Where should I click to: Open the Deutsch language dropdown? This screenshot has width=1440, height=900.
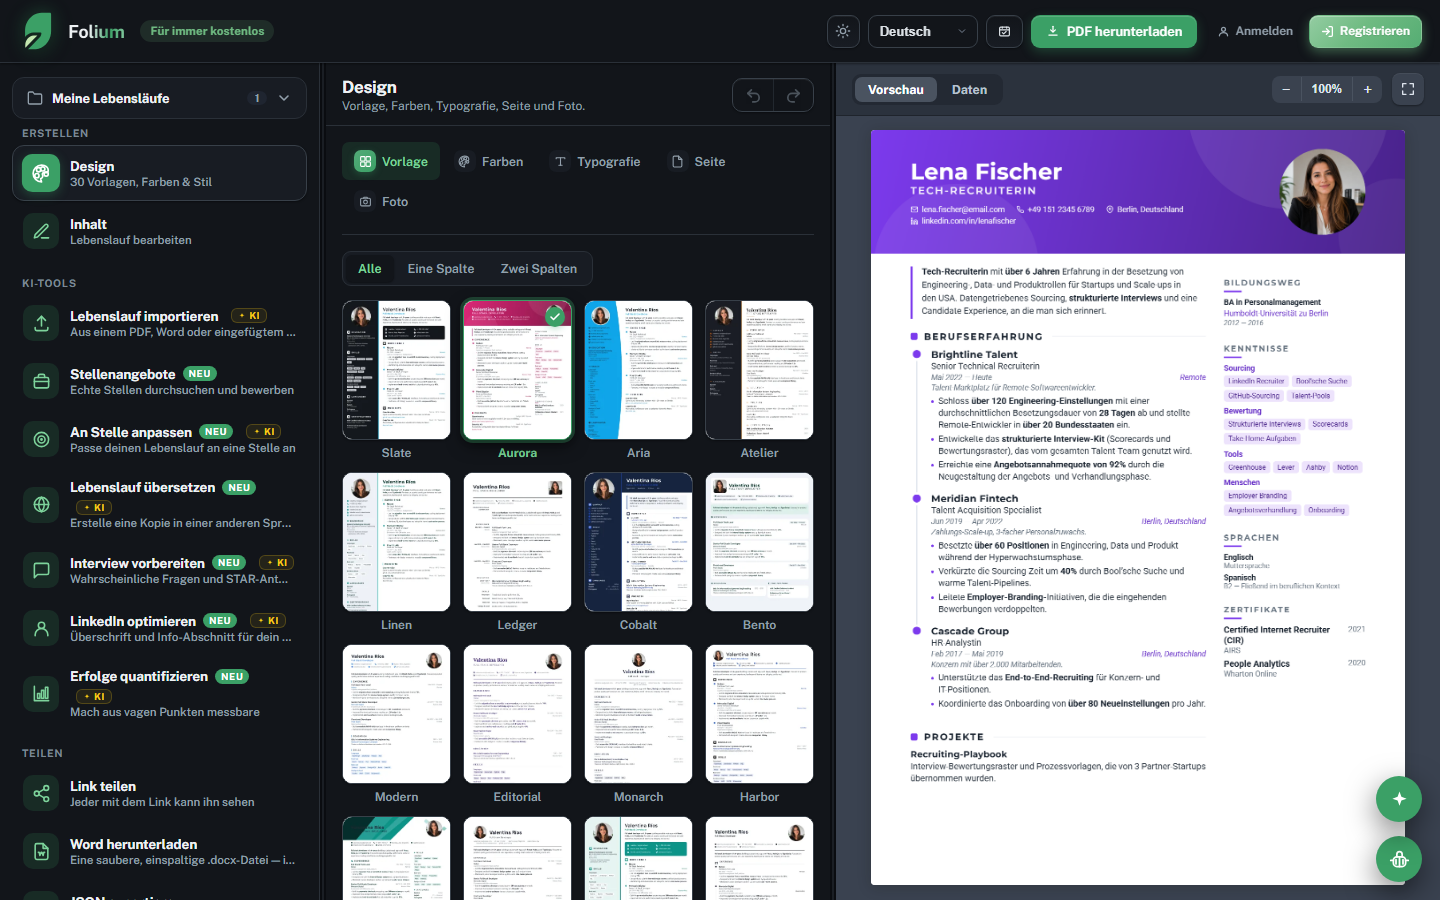(923, 31)
